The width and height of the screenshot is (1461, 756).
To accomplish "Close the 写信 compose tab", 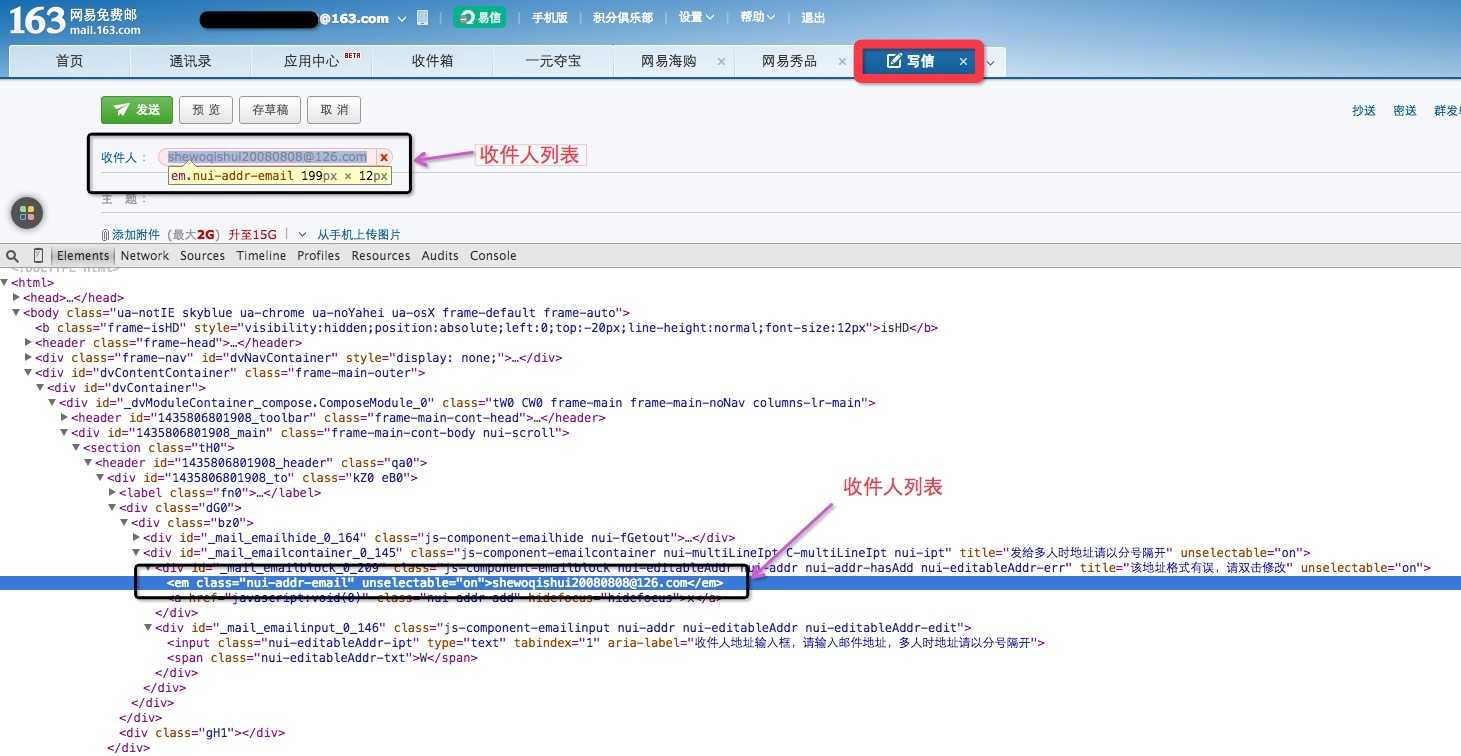I will [963, 62].
